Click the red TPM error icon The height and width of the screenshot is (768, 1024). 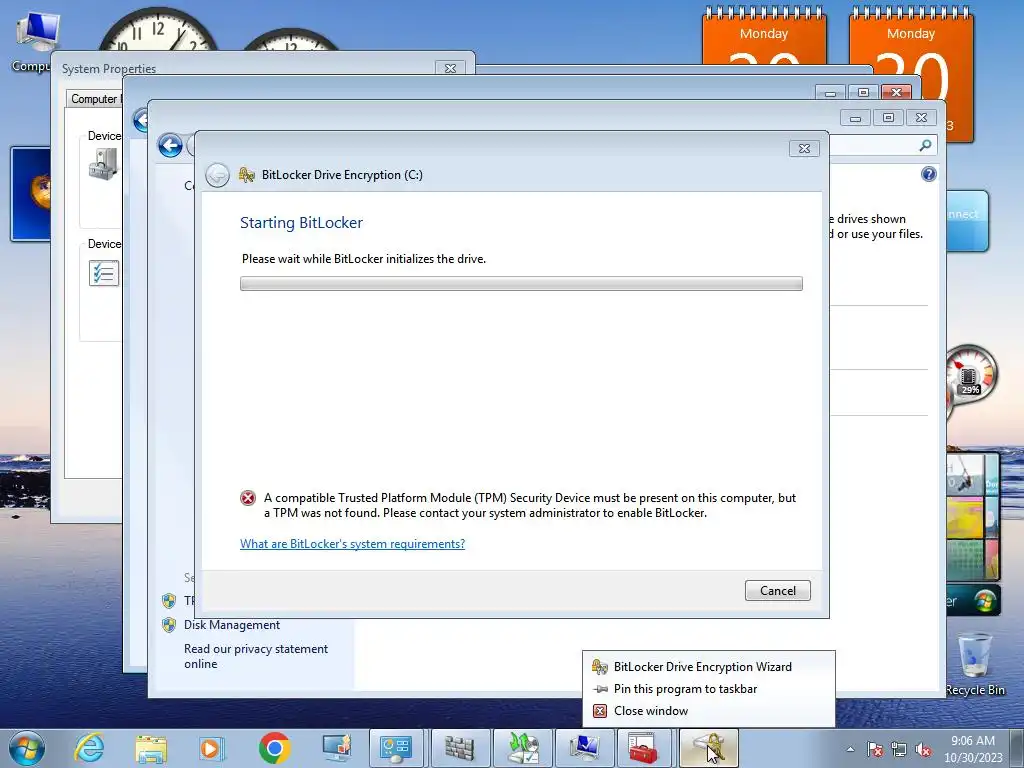[x=248, y=498]
